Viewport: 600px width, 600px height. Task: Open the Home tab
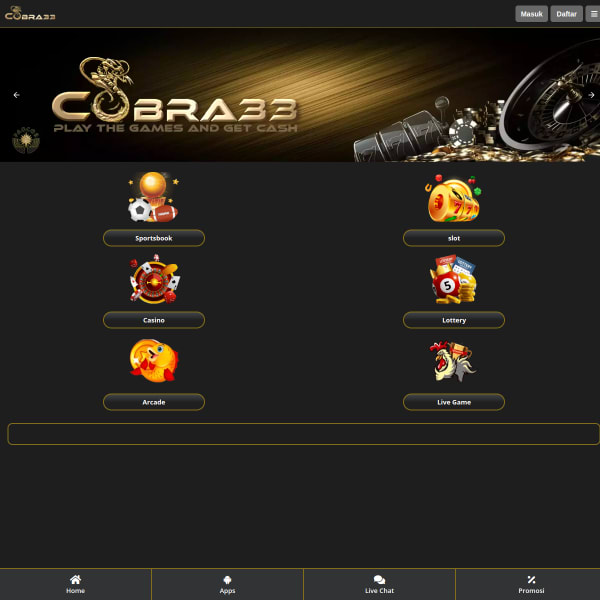coord(75,584)
